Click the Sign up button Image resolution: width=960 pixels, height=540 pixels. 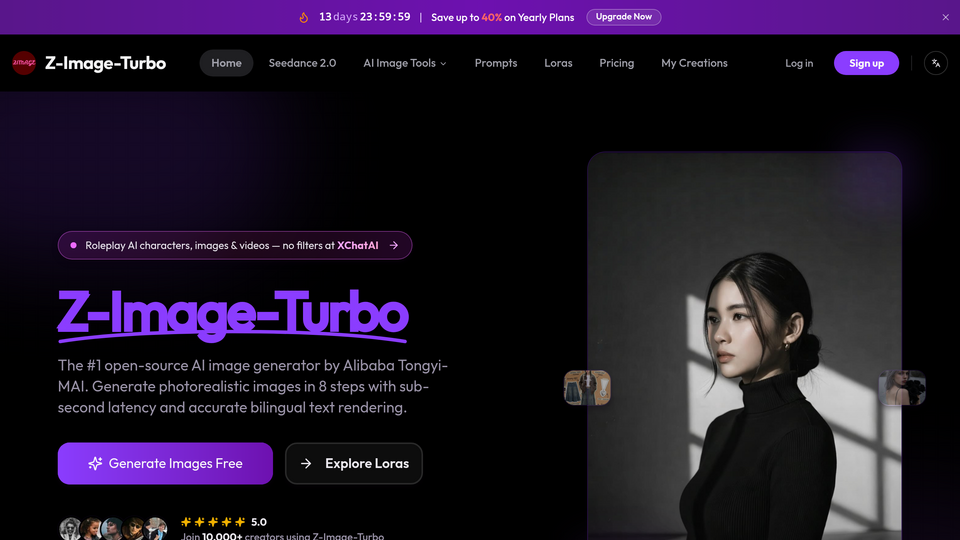[866, 63]
